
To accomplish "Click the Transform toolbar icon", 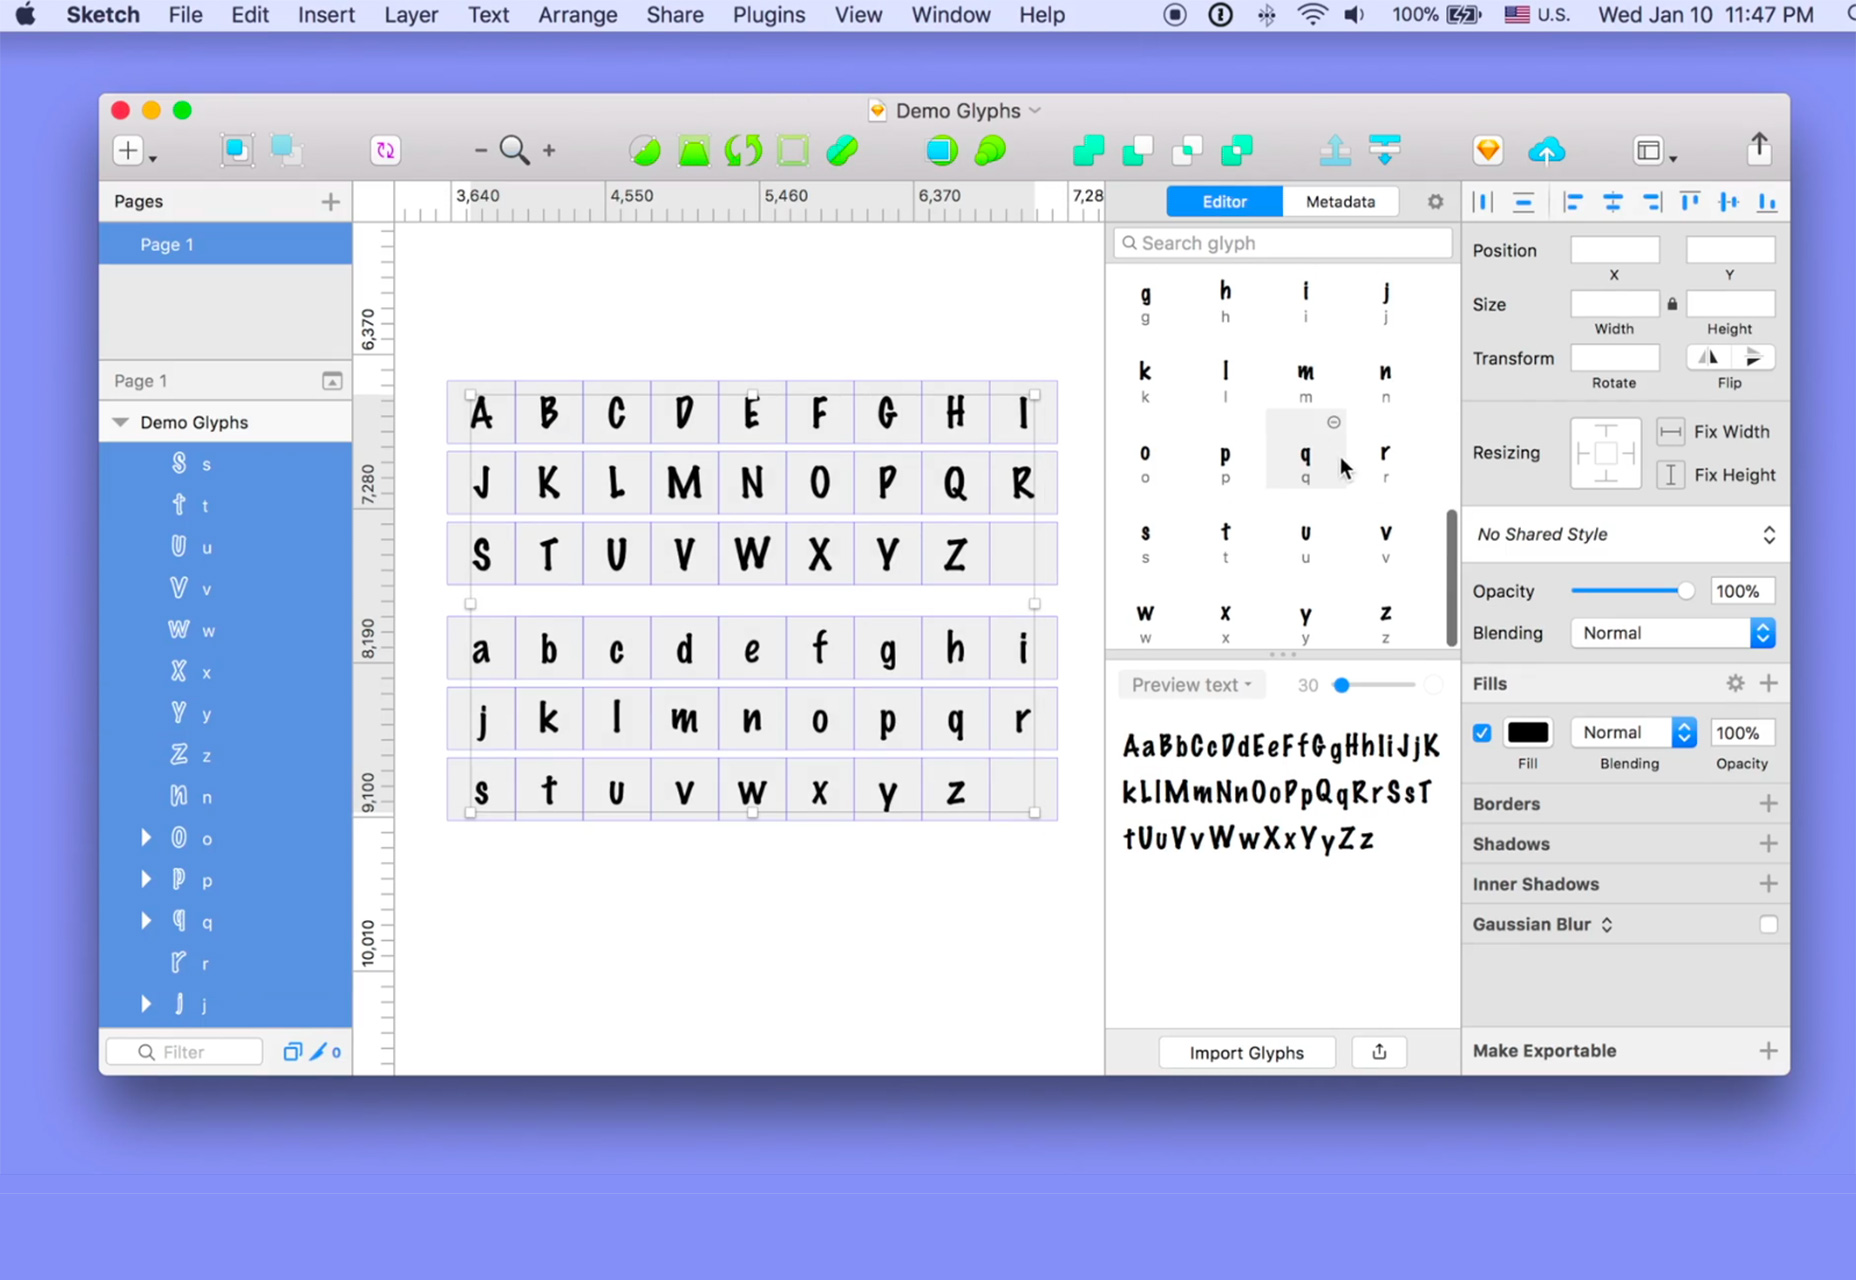I will [694, 151].
